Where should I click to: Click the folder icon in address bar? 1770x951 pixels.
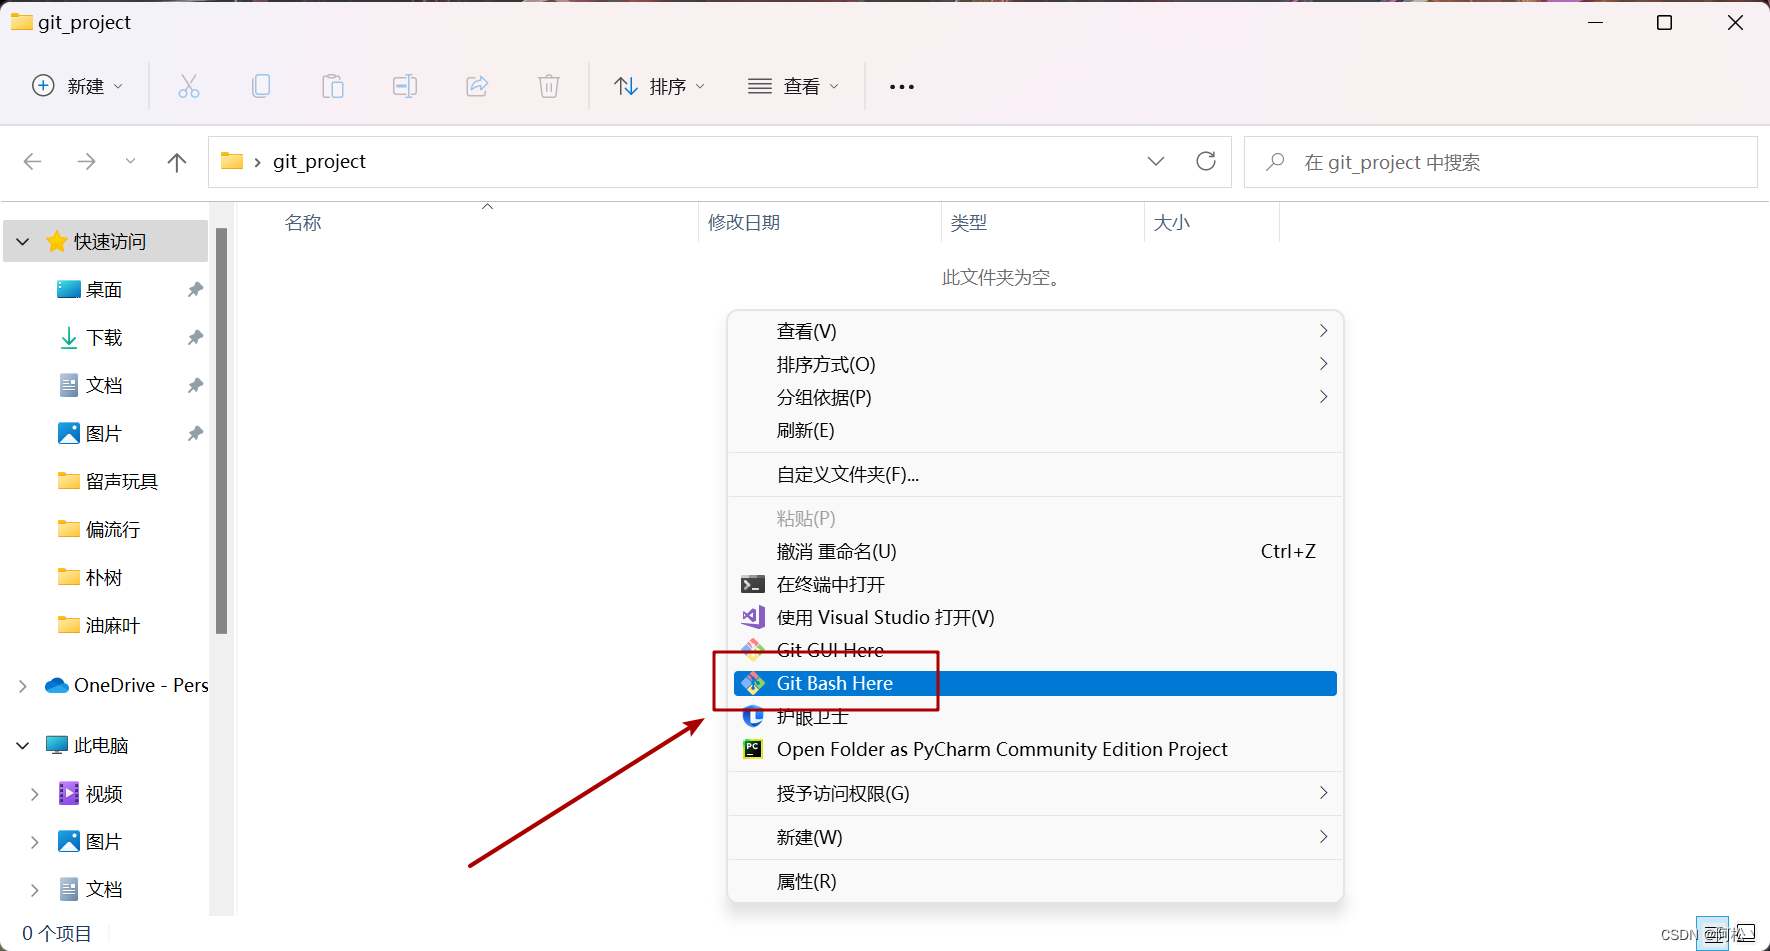[232, 161]
